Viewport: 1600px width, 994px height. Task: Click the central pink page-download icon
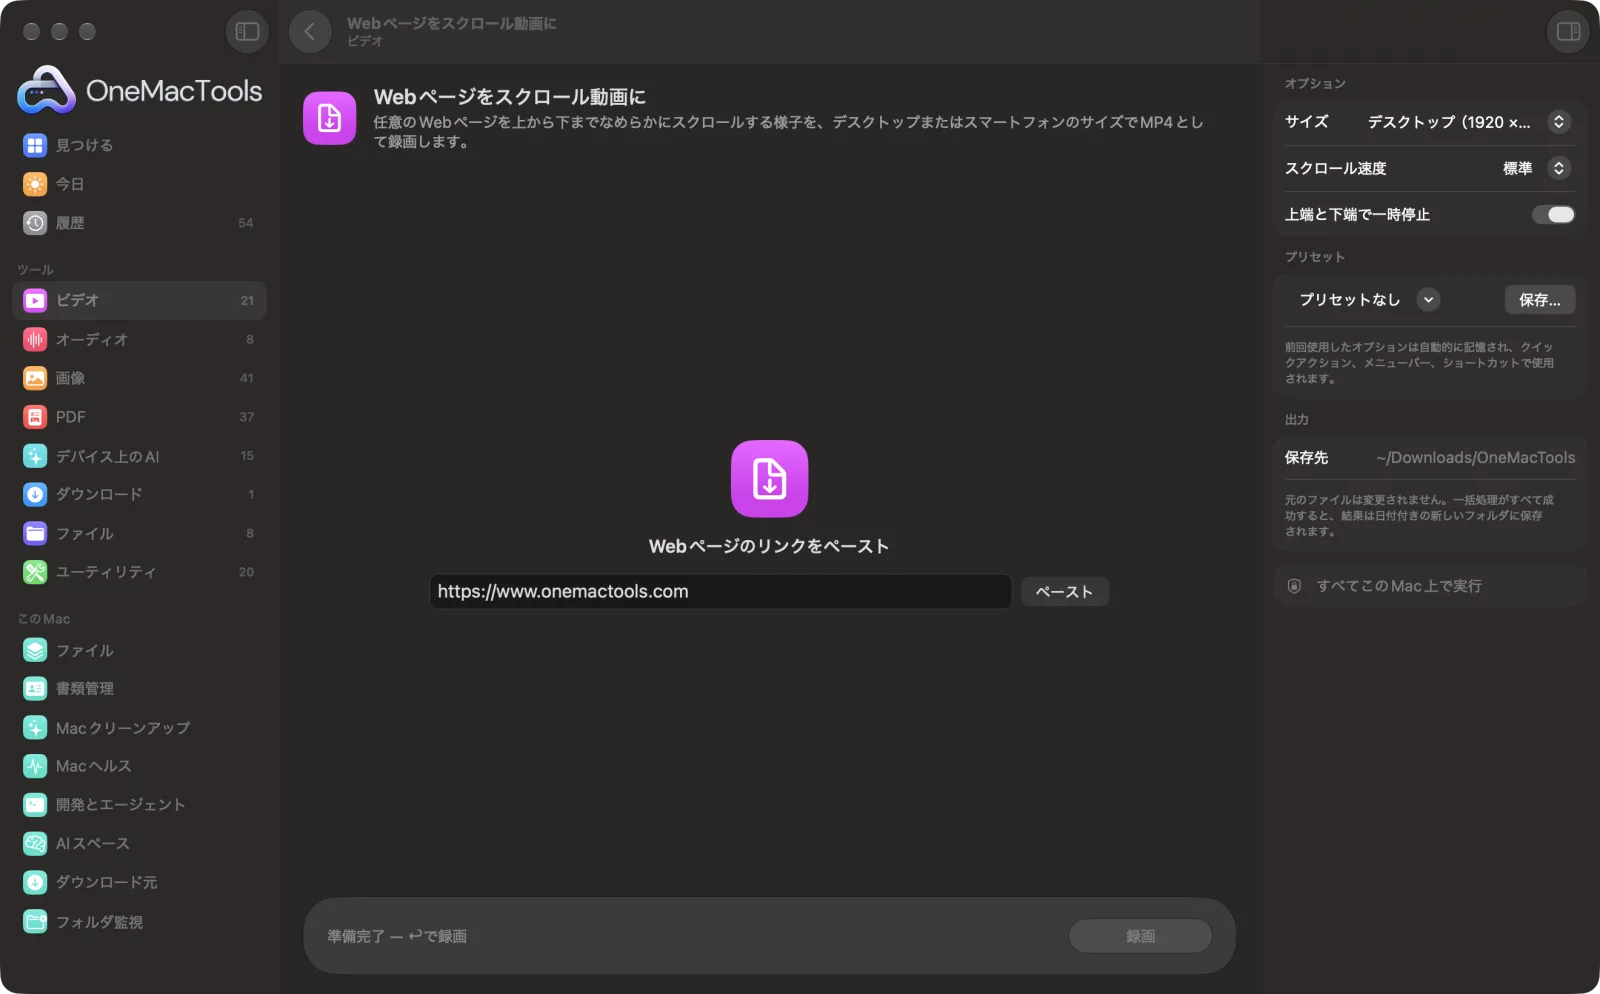pyautogui.click(x=769, y=479)
